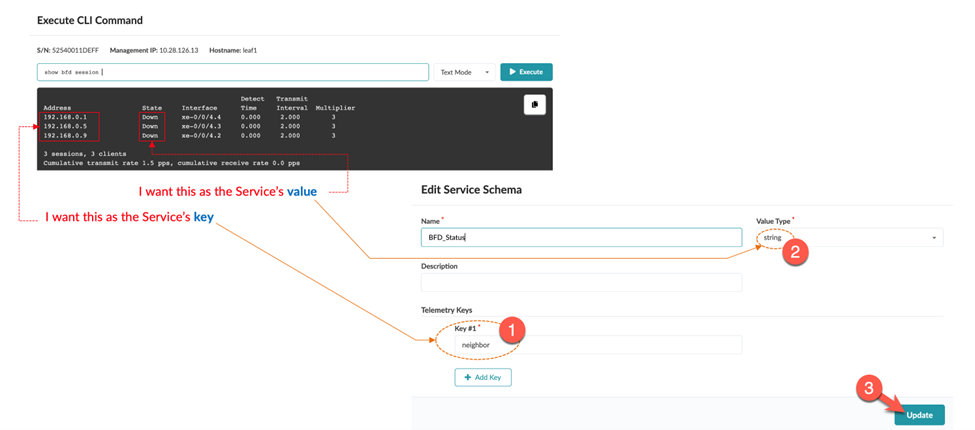Click interface xe-0/0/4.2 in the terminal output

201,136
